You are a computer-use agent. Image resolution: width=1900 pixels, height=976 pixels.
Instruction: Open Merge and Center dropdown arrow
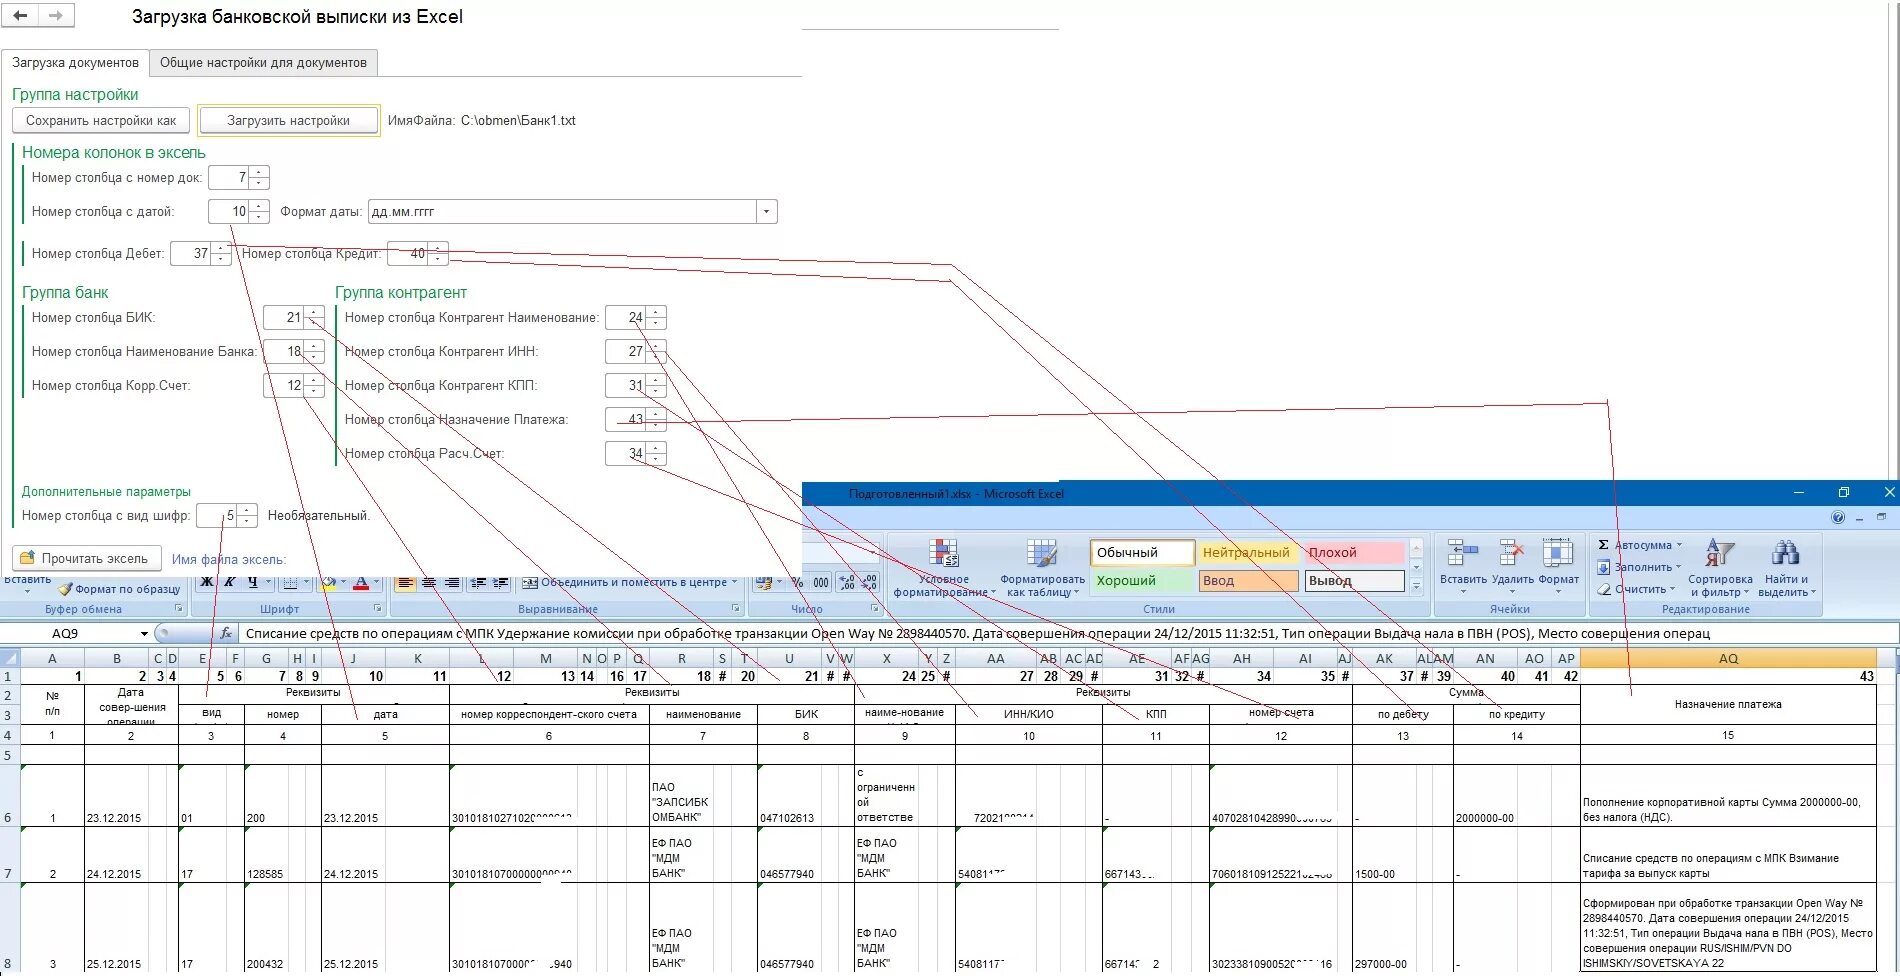click(x=734, y=582)
